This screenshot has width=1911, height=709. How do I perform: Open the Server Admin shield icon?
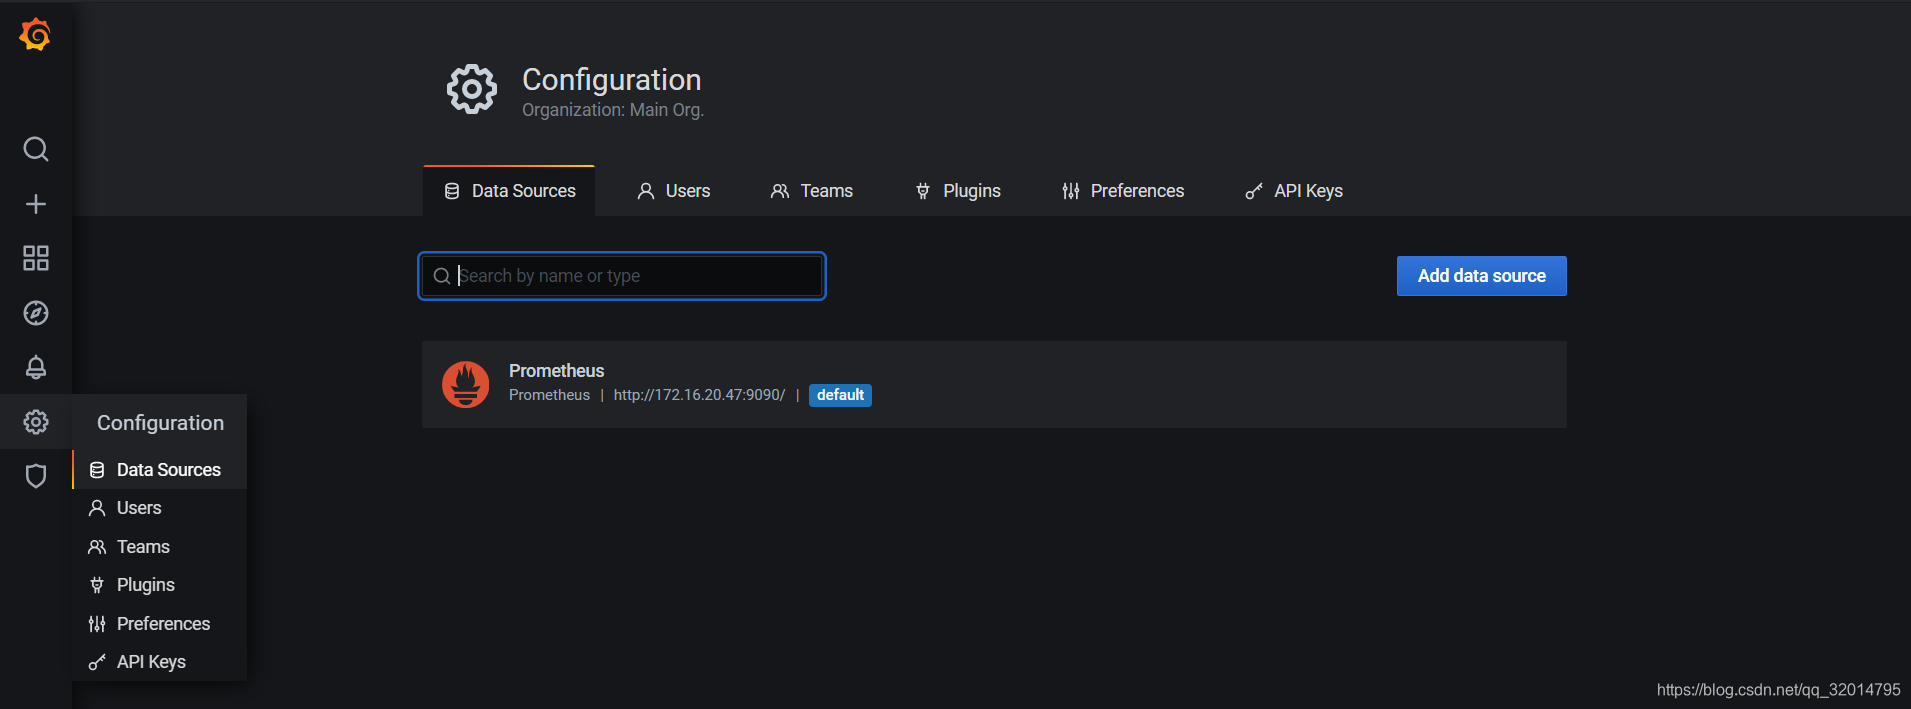click(x=36, y=476)
